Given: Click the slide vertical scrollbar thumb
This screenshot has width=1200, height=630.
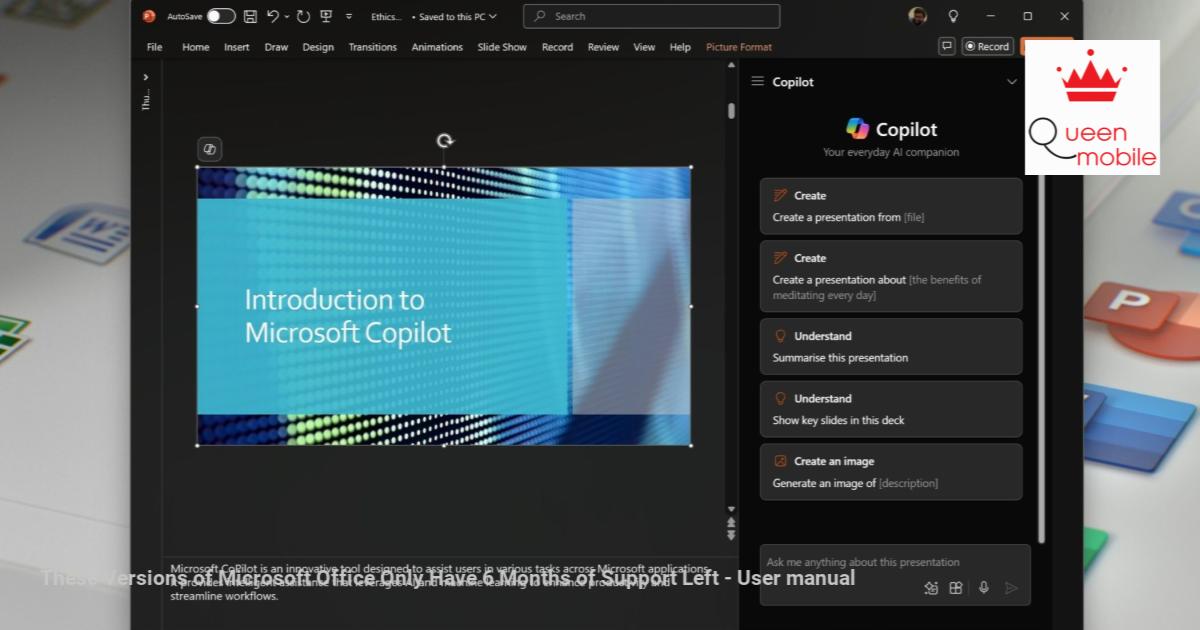Looking at the screenshot, I should point(731,111).
